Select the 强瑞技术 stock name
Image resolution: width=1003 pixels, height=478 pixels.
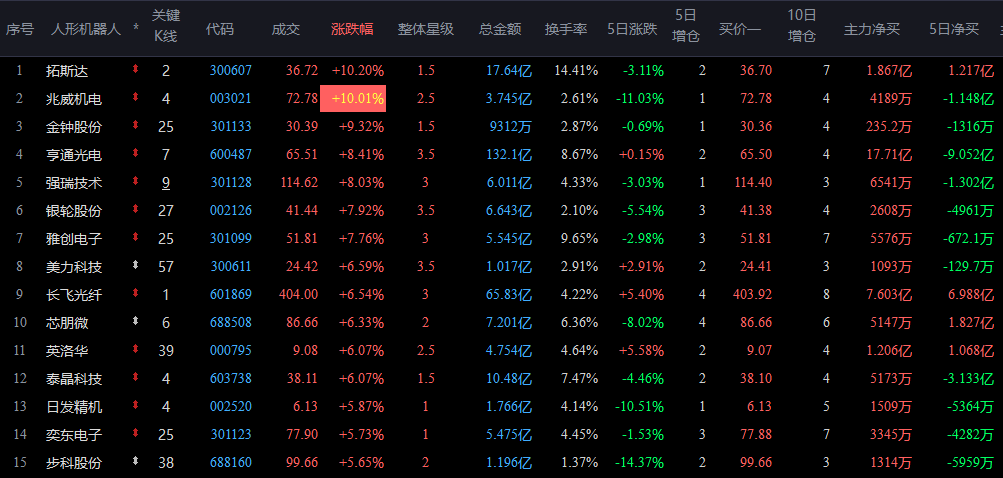74,182
